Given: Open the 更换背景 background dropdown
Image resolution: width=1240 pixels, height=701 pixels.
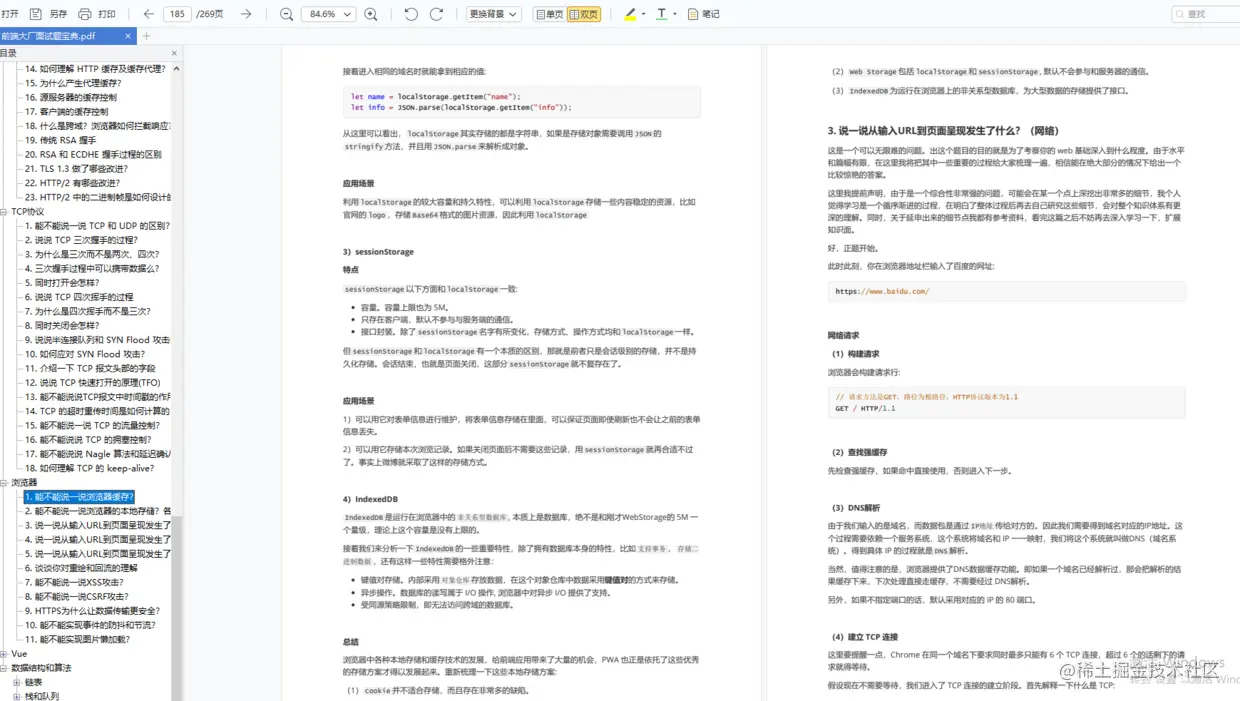Looking at the screenshot, I should pyautogui.click(x=493, y=14).
